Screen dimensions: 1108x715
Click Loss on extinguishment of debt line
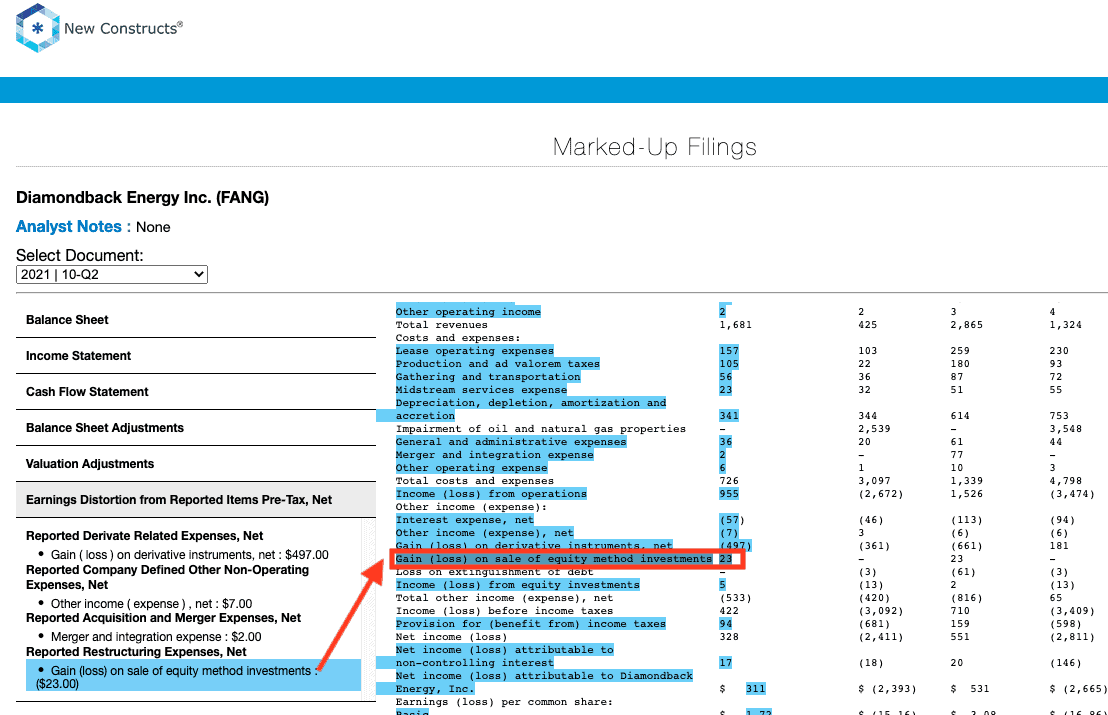495,572
